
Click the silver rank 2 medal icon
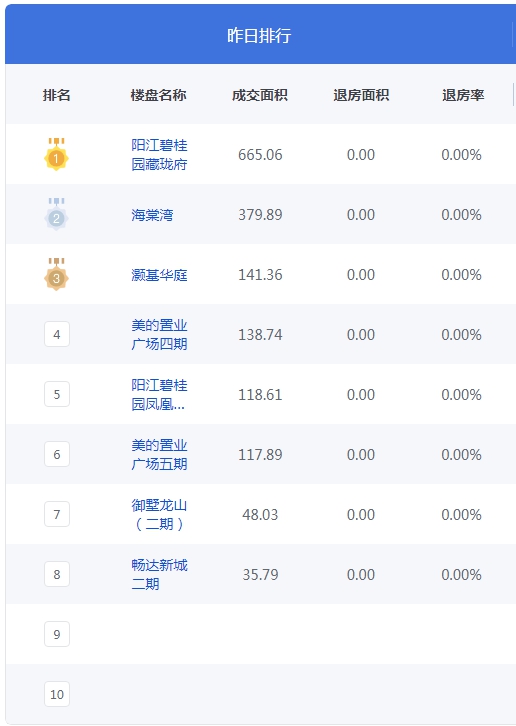[x=57, y=214]
